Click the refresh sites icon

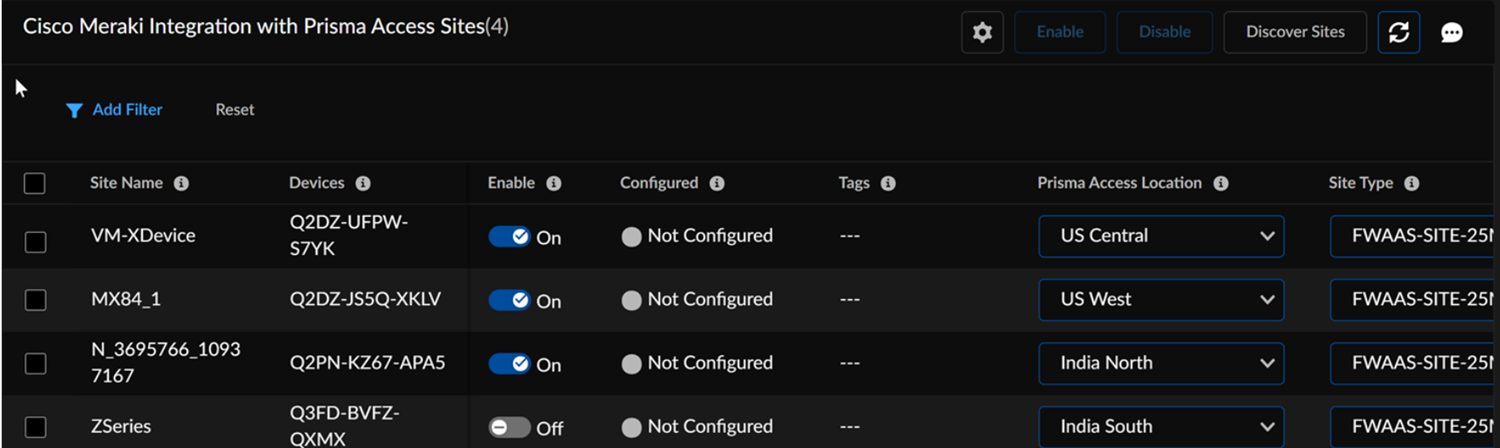1398,33
